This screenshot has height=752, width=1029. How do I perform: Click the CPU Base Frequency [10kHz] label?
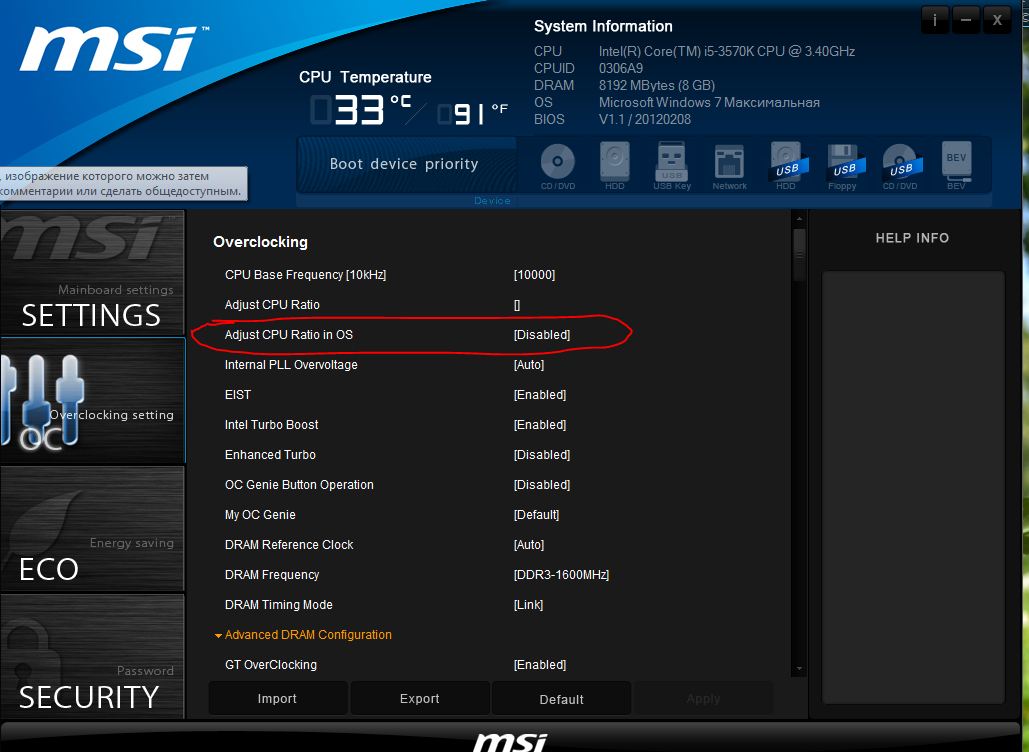click(305, 275)
